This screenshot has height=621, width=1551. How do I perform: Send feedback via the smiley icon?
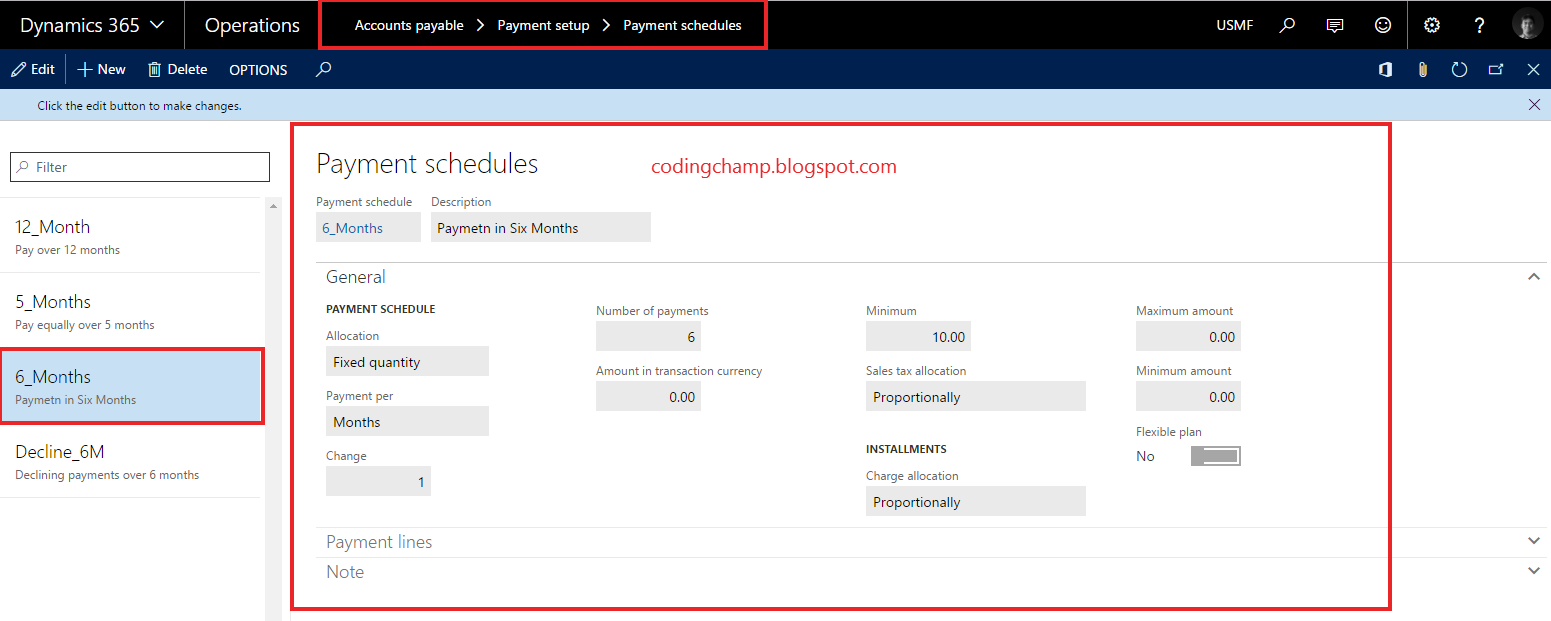click(x=1383, y=24)
